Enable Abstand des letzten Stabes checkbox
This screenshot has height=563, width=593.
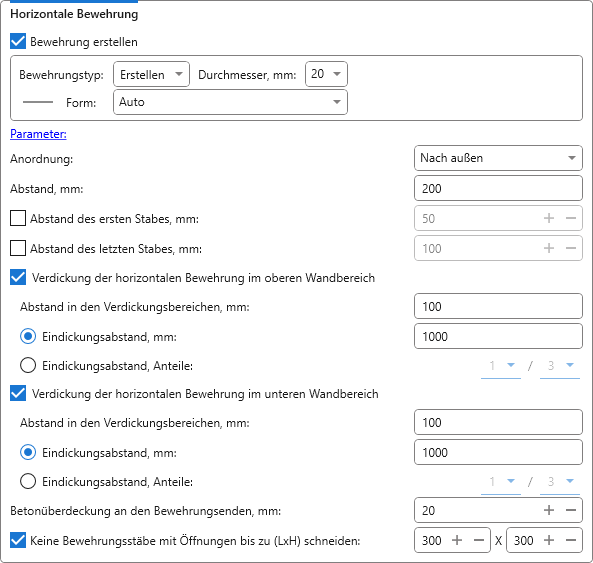point(18,248)
